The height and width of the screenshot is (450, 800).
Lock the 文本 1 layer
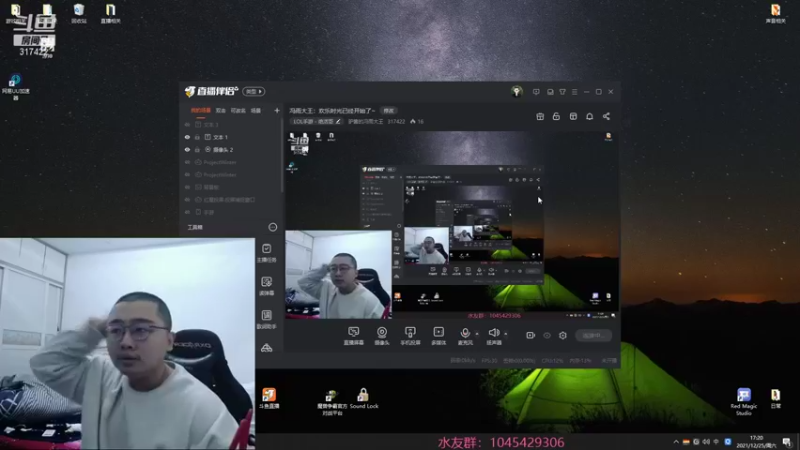197,137
